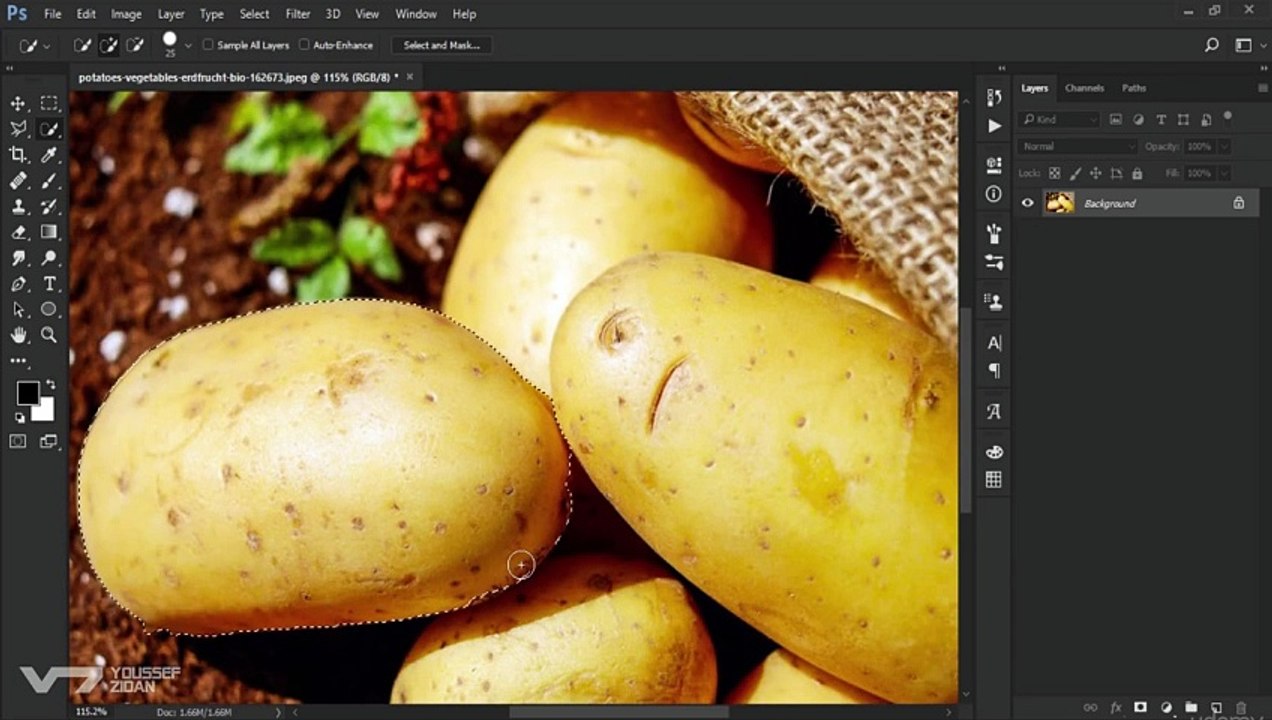The height and width of the screenshot is (720, 1272).
Task: Open the Image menu
Action: (126, 14)
